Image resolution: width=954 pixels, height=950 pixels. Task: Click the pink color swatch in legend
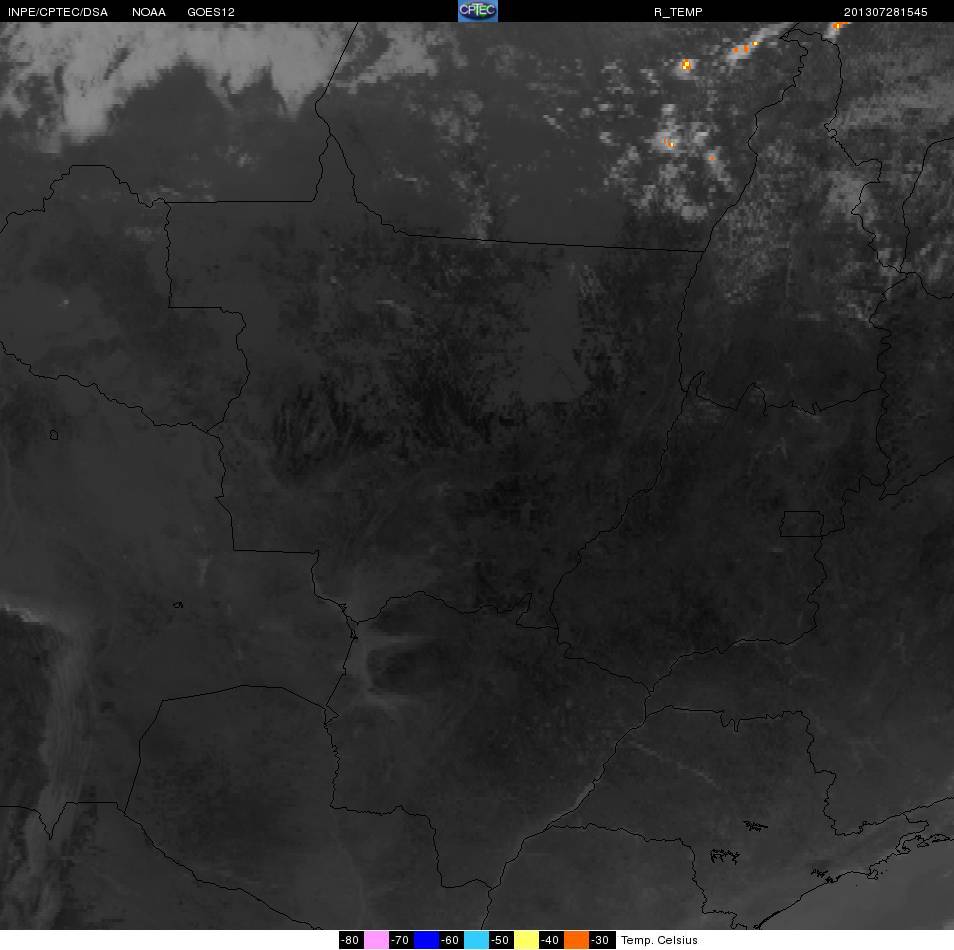tap(376, 940)
